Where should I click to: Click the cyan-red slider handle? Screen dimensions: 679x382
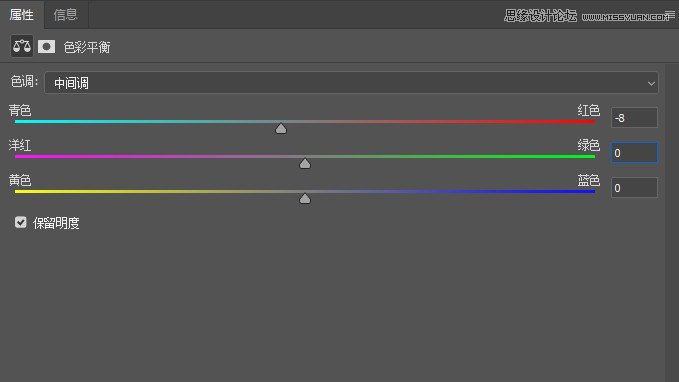281,129
